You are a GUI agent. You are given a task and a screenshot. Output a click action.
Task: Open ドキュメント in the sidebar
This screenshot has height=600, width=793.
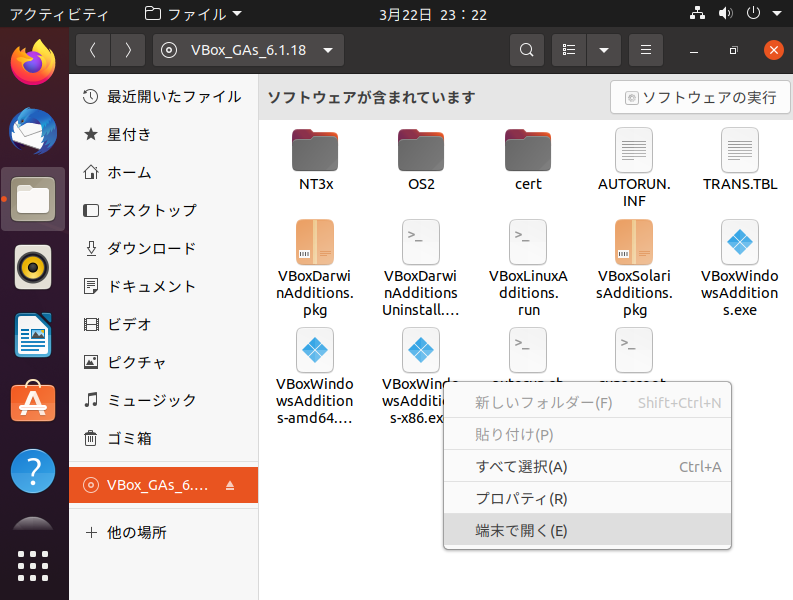coord(163,286)
